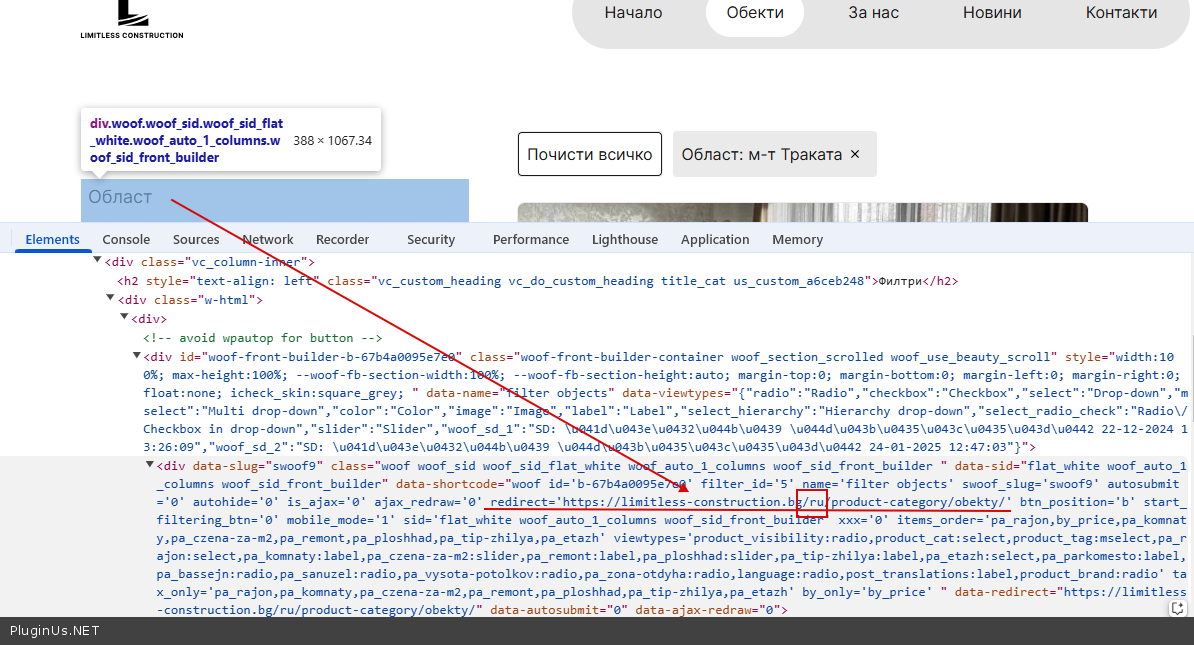Collapse the plain div node under w-html
Image resolution: width=1194 pixels, height=645 pixels.
124,319
